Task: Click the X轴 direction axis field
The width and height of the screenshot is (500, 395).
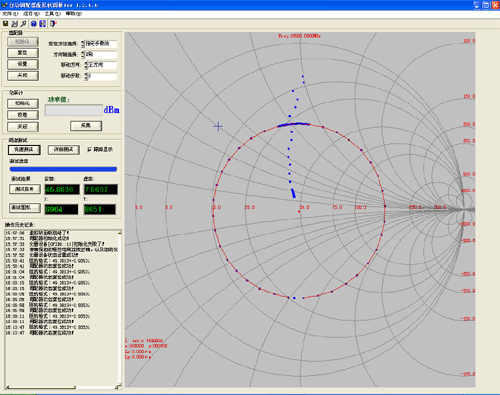Action: (x=101, y=54)
